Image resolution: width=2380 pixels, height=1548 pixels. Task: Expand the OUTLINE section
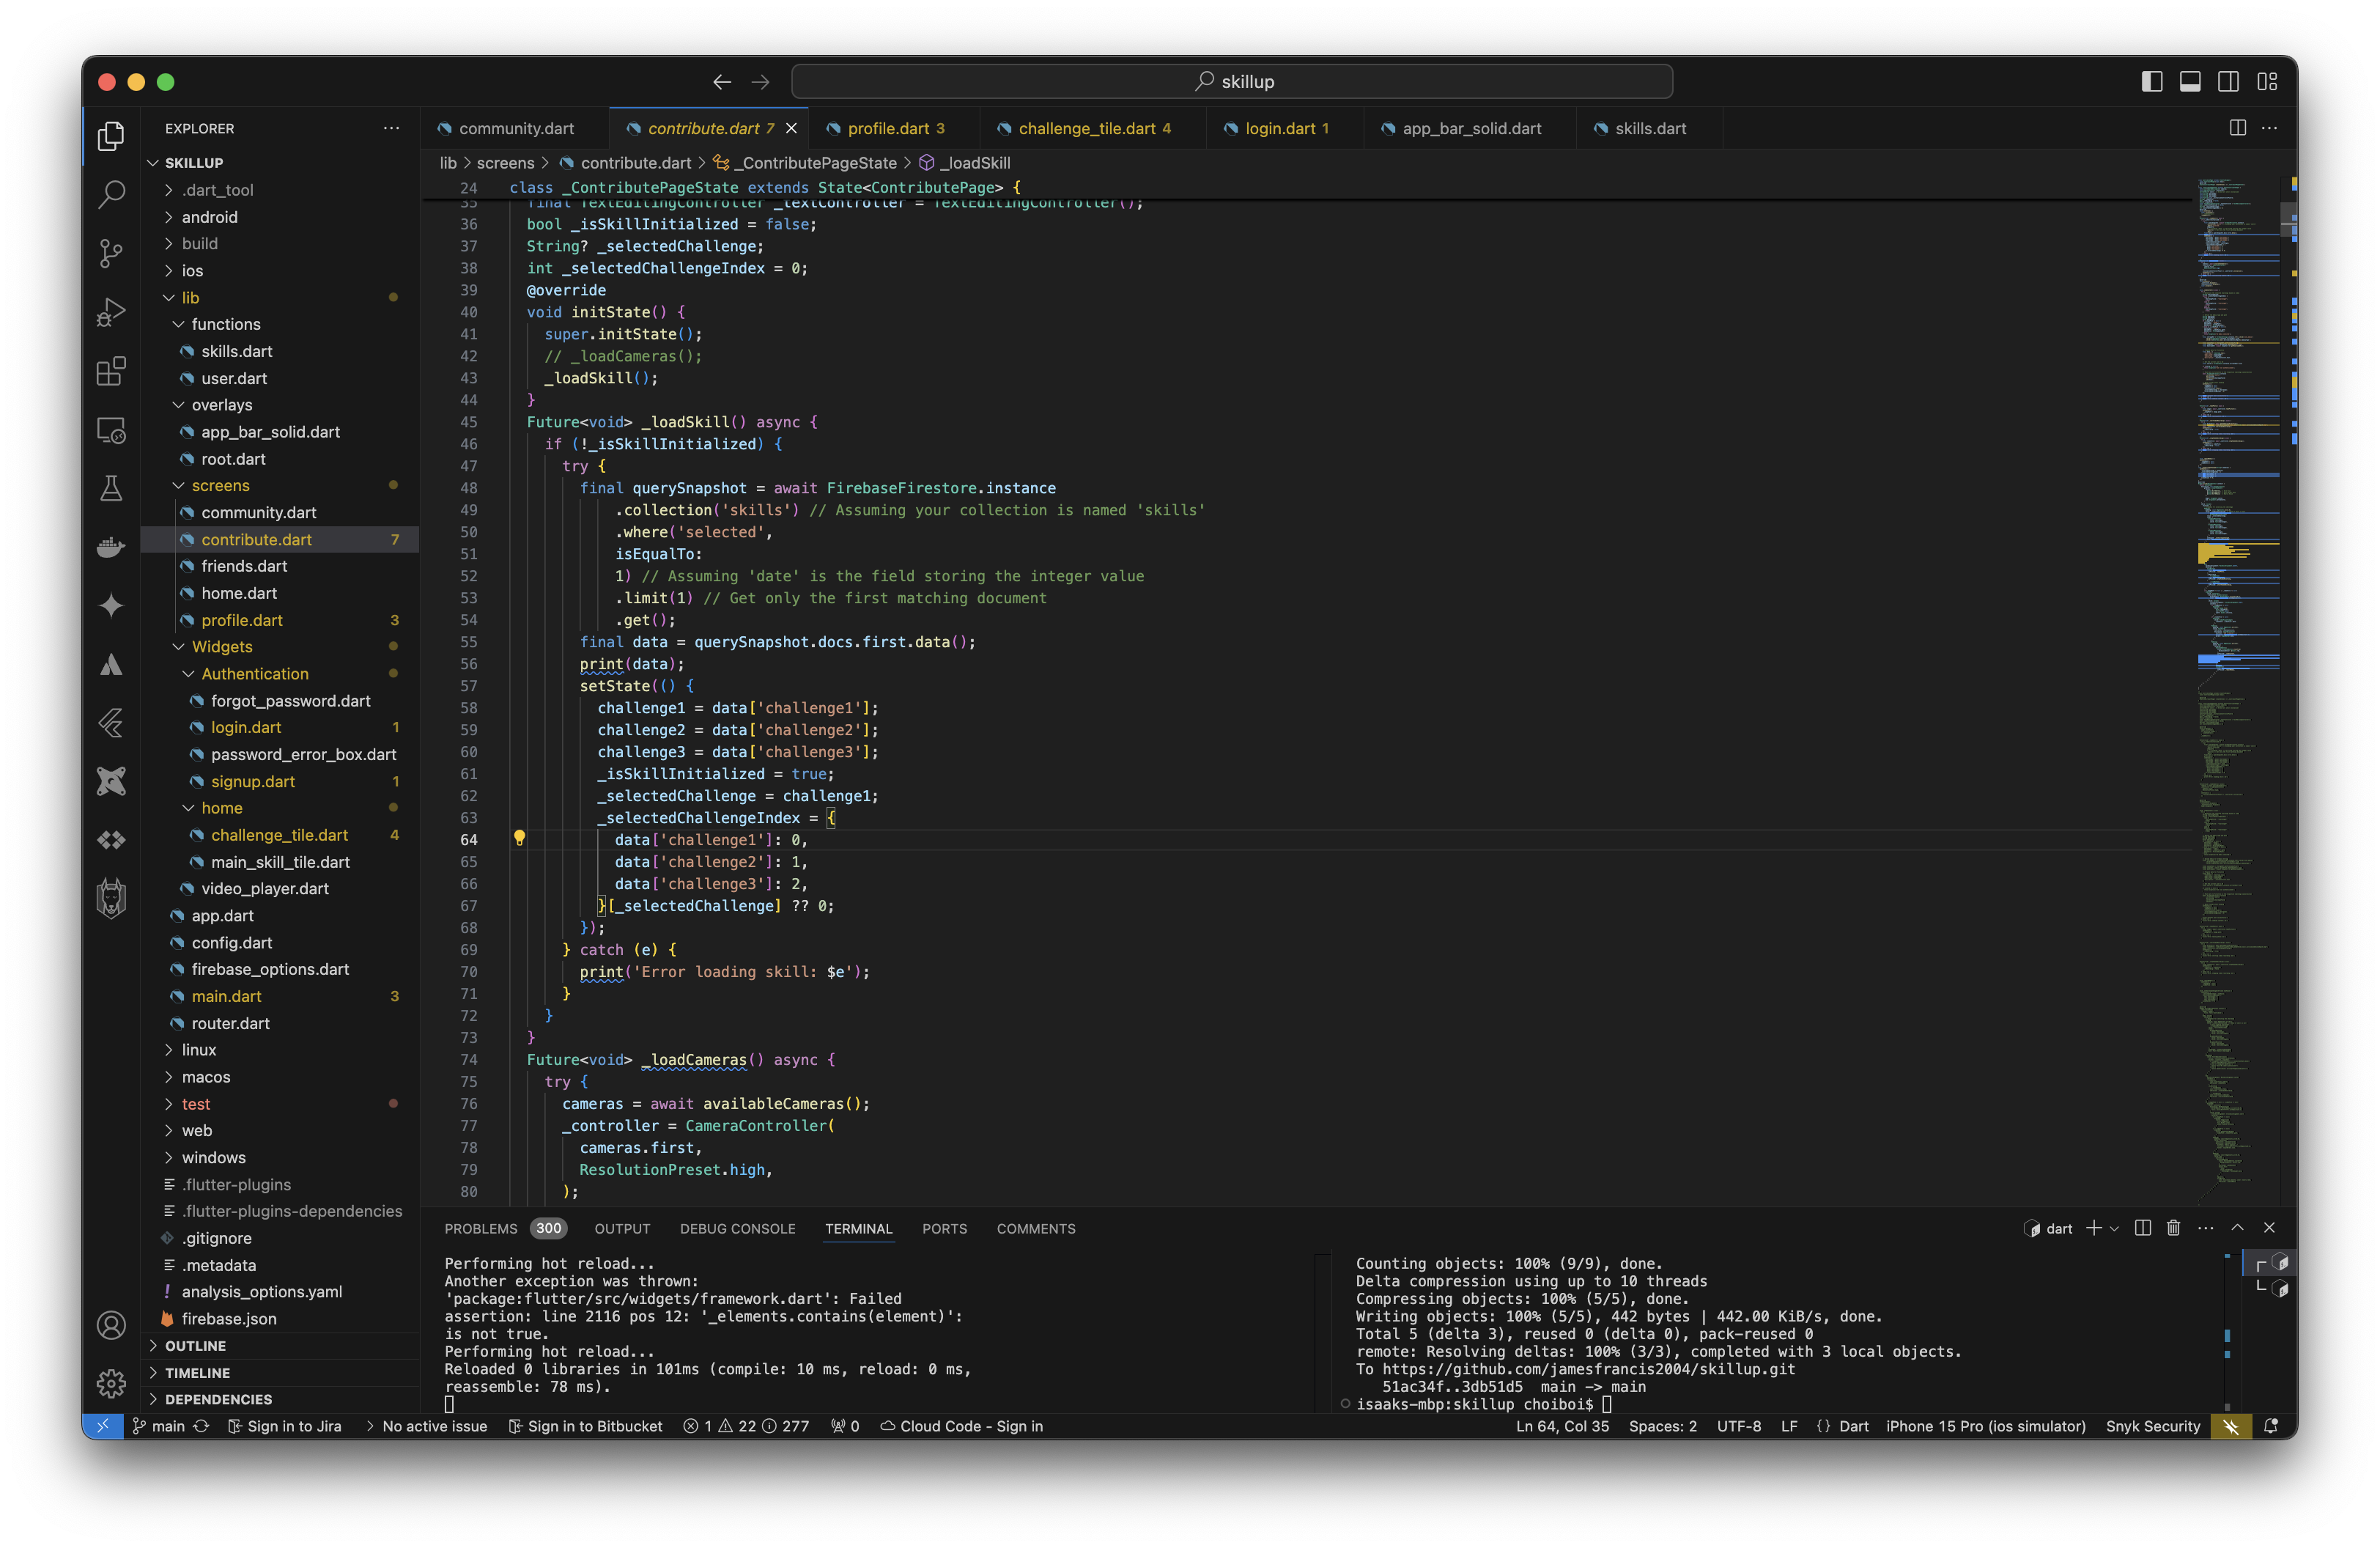pos(195,1346)
